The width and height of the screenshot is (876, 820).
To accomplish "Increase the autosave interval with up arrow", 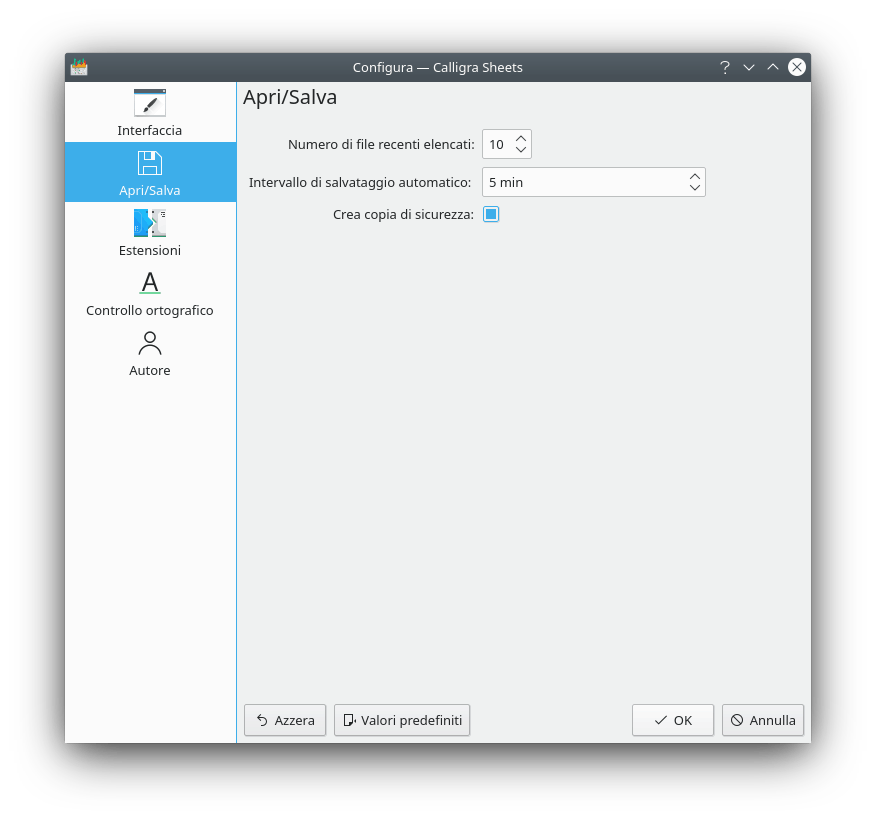I will 695,176.
